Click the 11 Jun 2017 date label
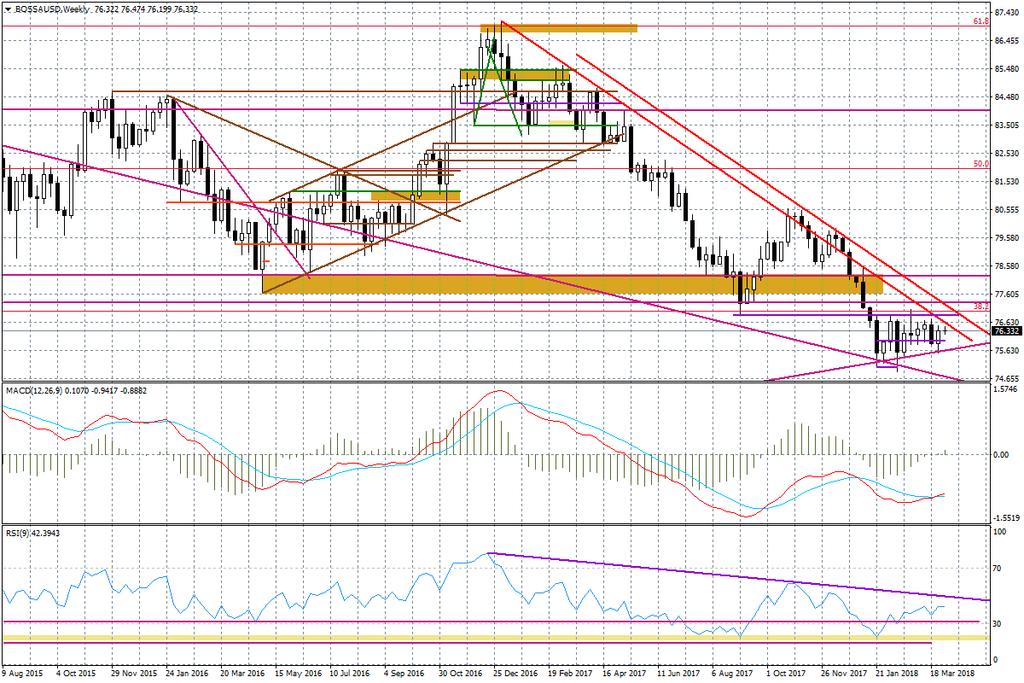Image resolution: width=1024 pixels, height=683 pixels. [x=679, y=673]
